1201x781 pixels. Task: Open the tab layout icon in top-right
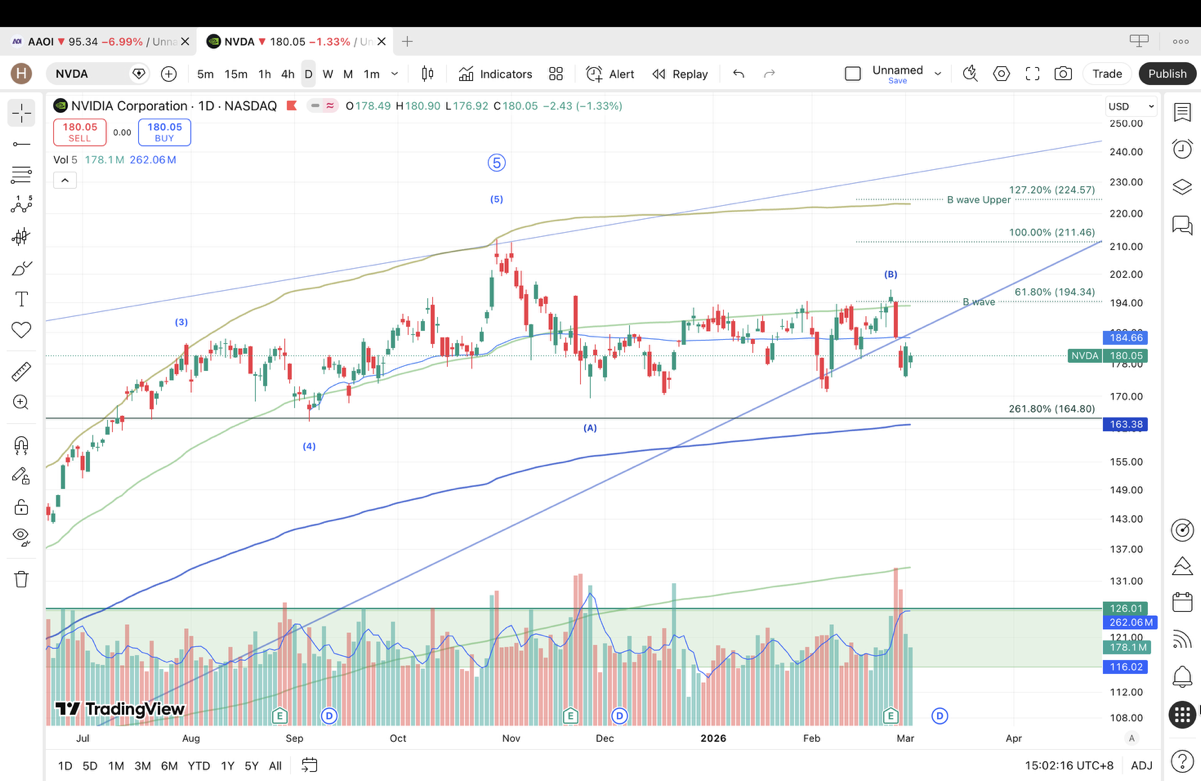point(1139,41)
